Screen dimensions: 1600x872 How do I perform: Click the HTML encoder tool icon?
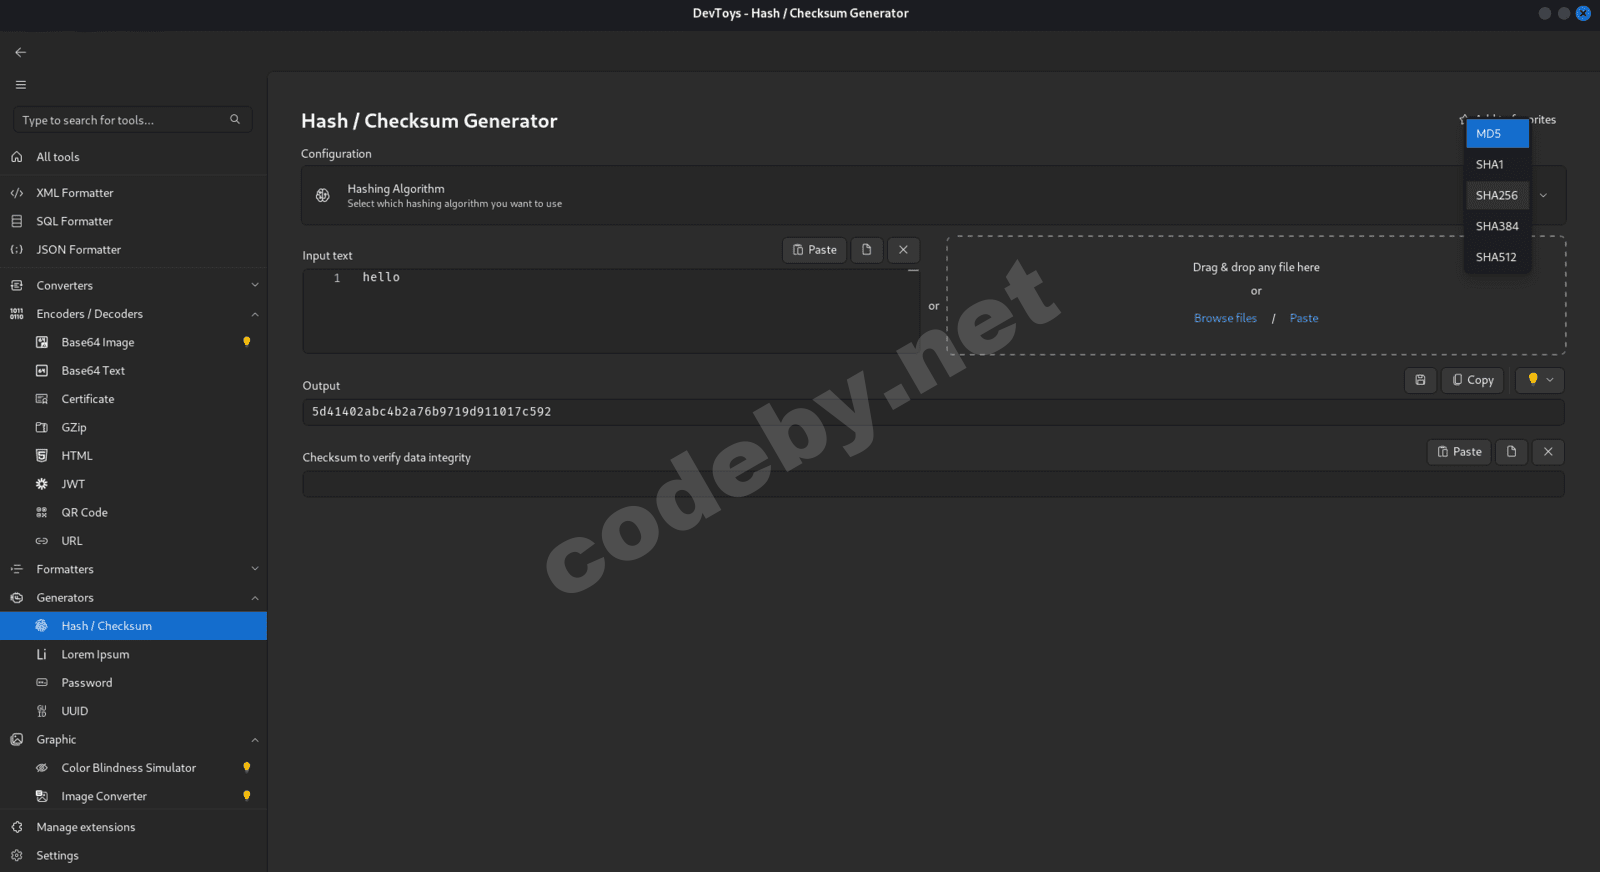pyautogui.click(x=42, y=456)
